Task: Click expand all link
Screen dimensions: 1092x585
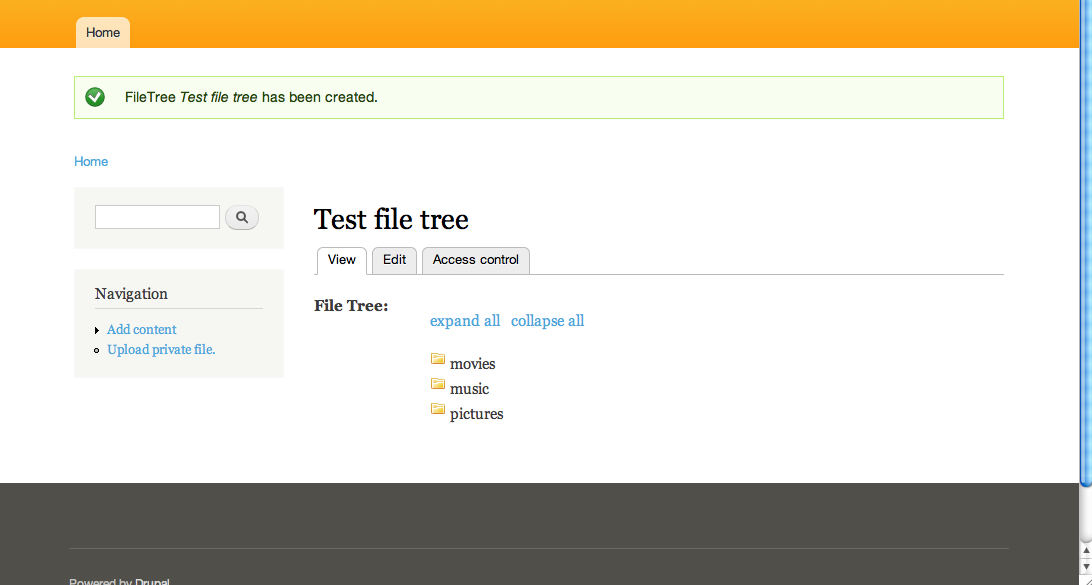Action: tap(465, 320)
